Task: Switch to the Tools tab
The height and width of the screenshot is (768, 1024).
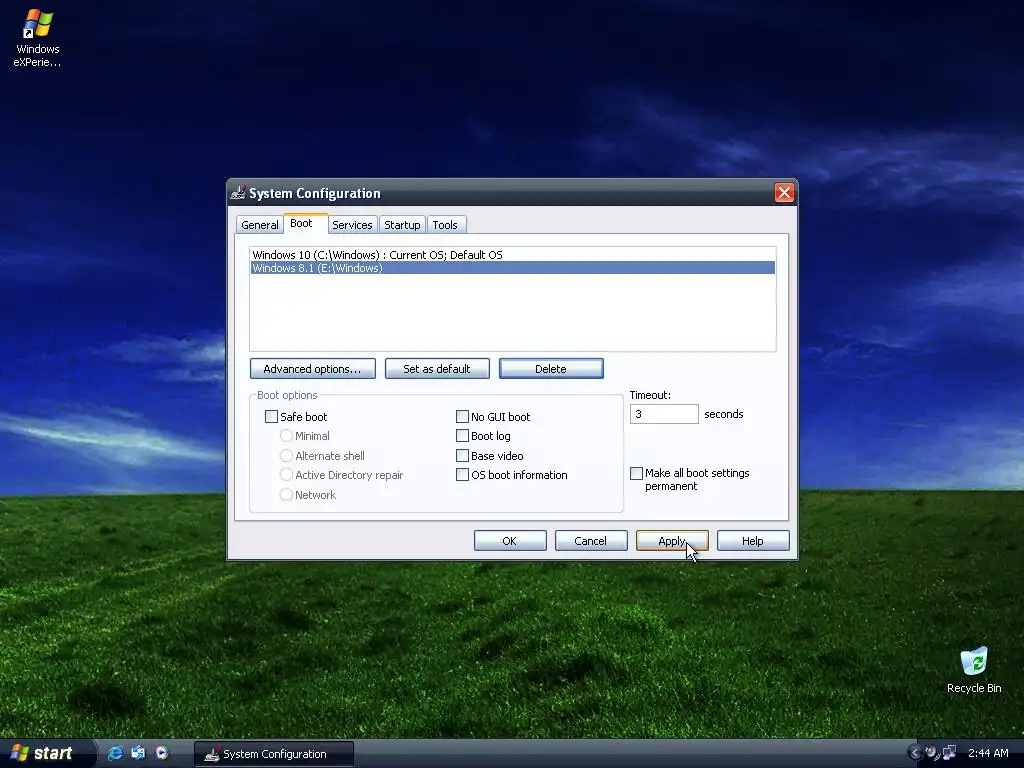Action: coord(445,225)
